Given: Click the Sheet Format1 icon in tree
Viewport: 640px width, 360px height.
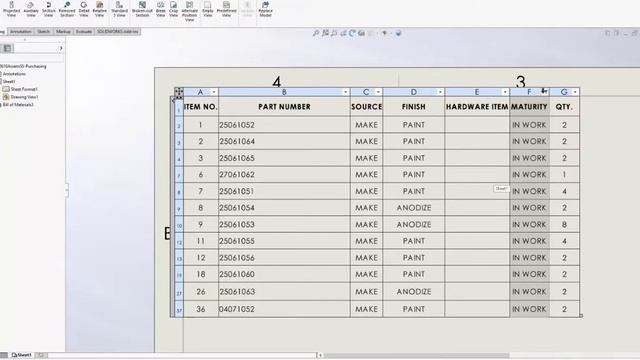Looking at the screenshot, I should click(x=6, y=89).
